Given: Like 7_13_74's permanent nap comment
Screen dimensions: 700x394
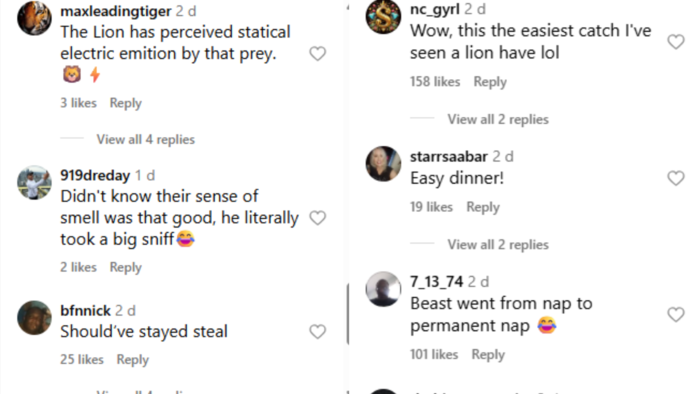Looking at the screenshot, I should 676,315.
